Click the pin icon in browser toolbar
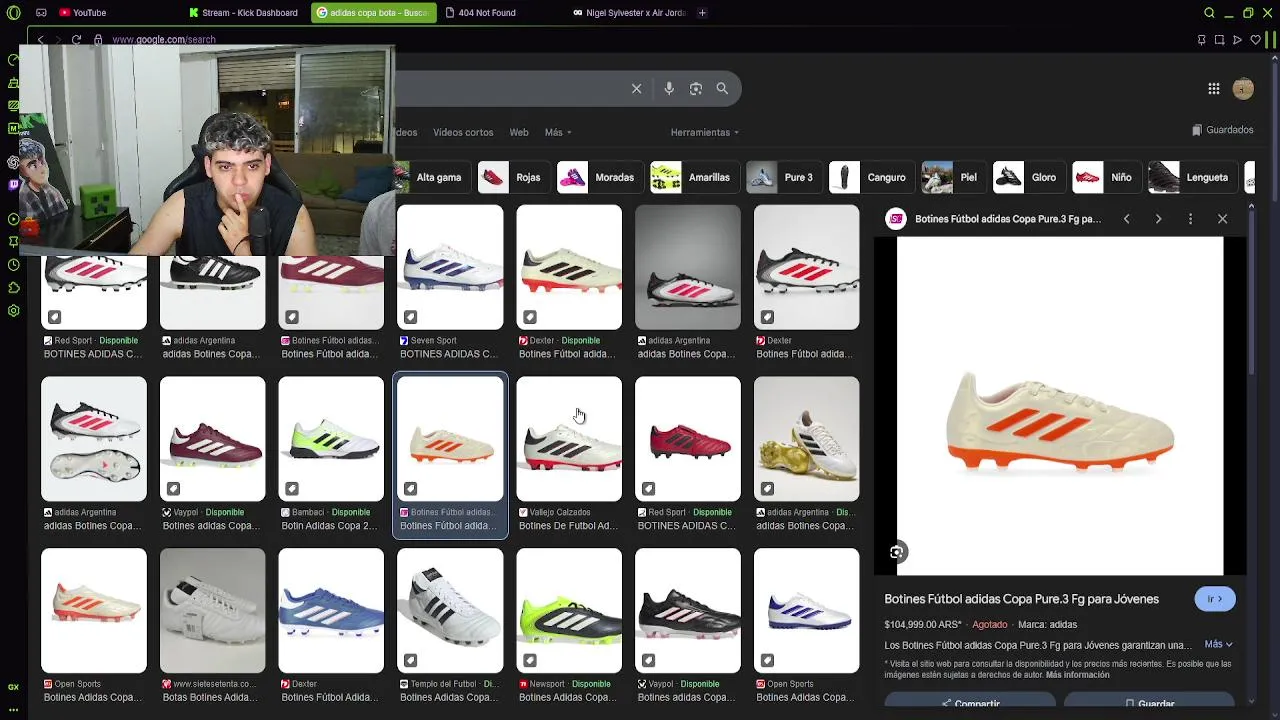Screen dimensions: 1280x720 point(1201,40)
